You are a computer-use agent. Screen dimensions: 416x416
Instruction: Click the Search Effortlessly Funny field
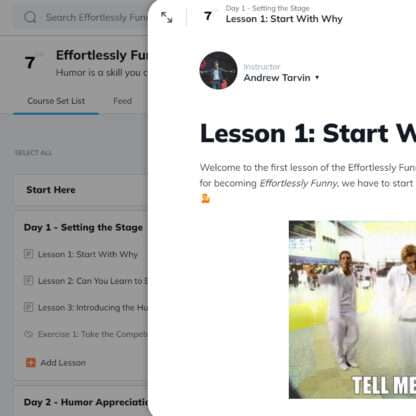[82, 17]
